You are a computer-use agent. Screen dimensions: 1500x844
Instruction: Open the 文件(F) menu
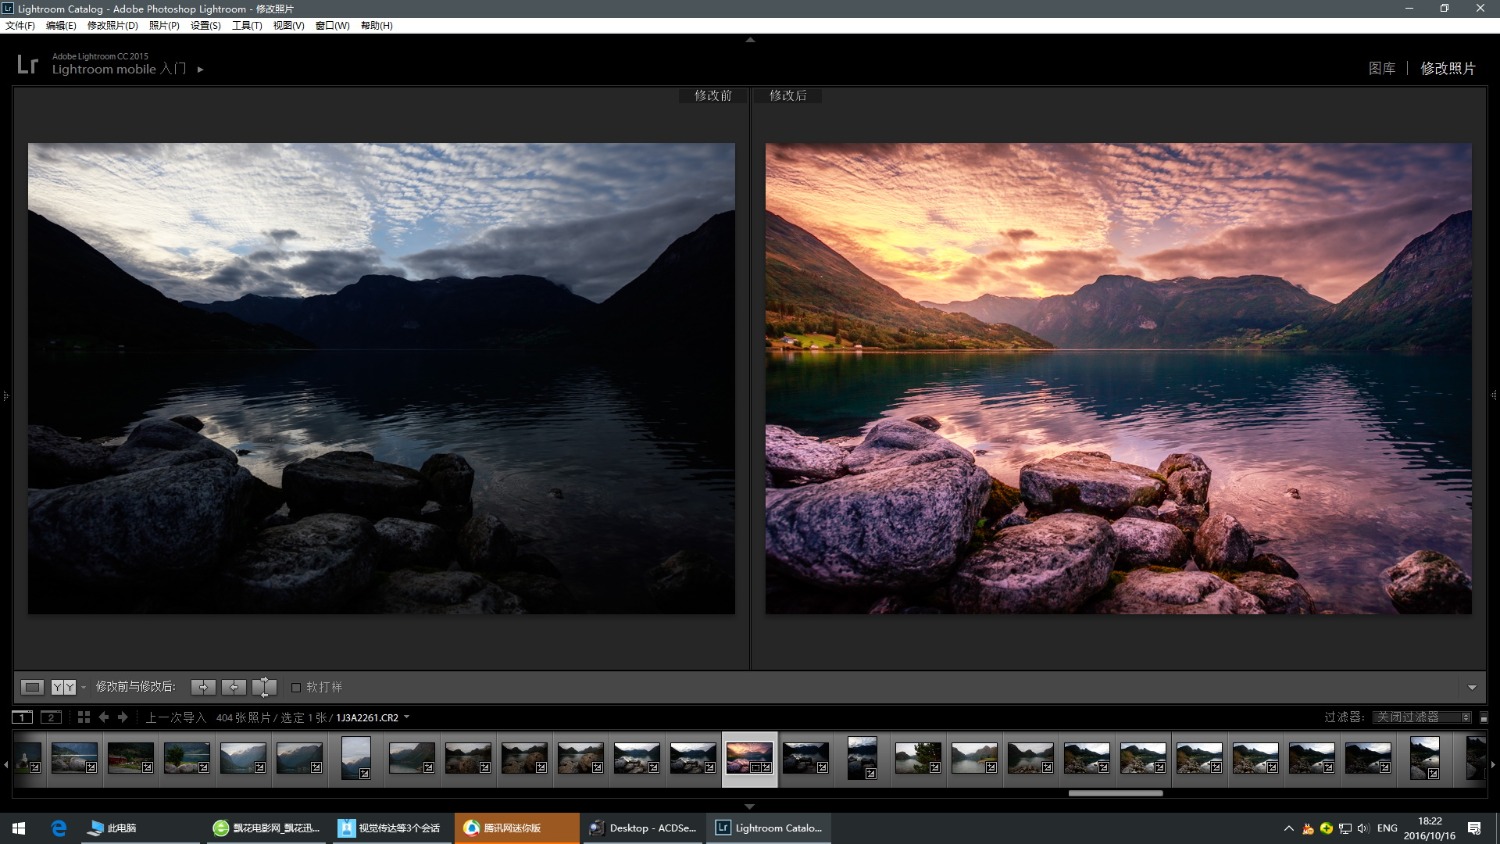point(20,26)
